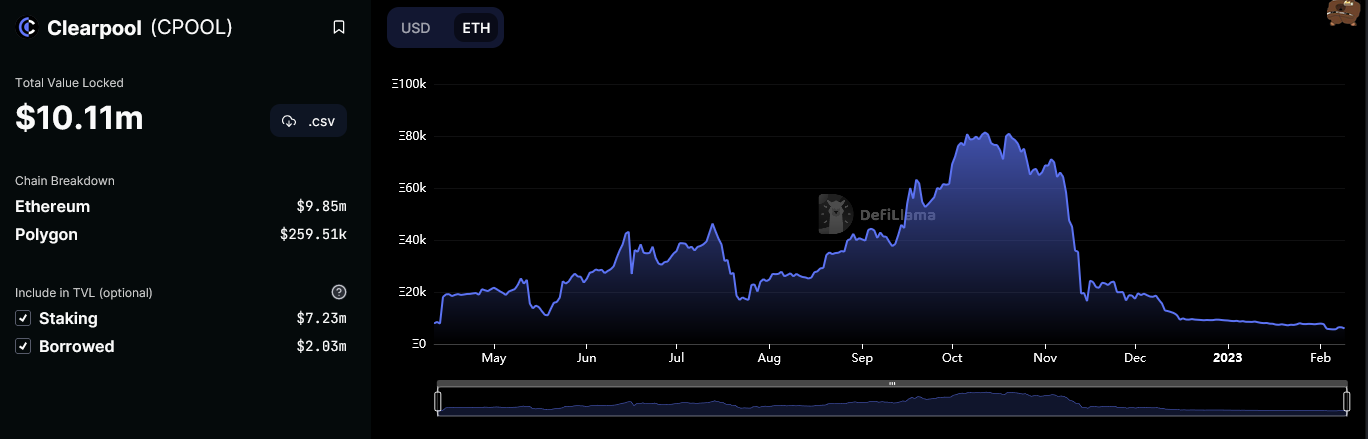
Task: Open the help icon beside Include in TVL
Action: 339,292
